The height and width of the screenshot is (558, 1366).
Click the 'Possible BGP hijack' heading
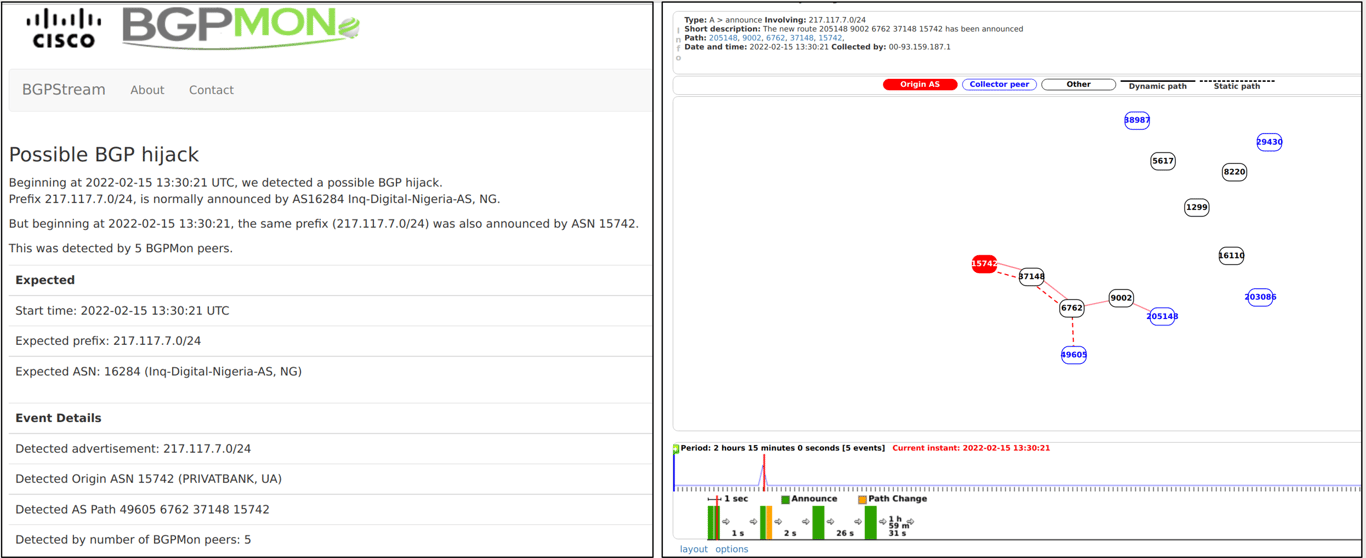pos(104,155)
